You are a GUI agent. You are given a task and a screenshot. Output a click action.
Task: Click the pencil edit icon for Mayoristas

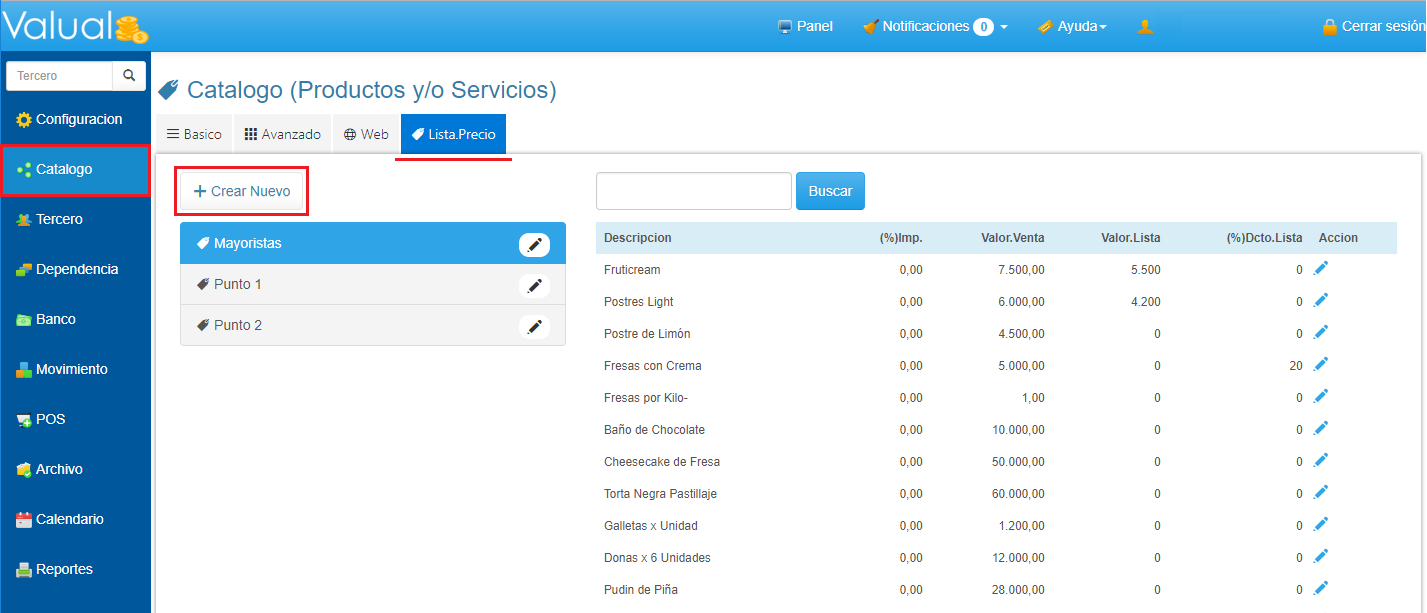click(534, 244)
